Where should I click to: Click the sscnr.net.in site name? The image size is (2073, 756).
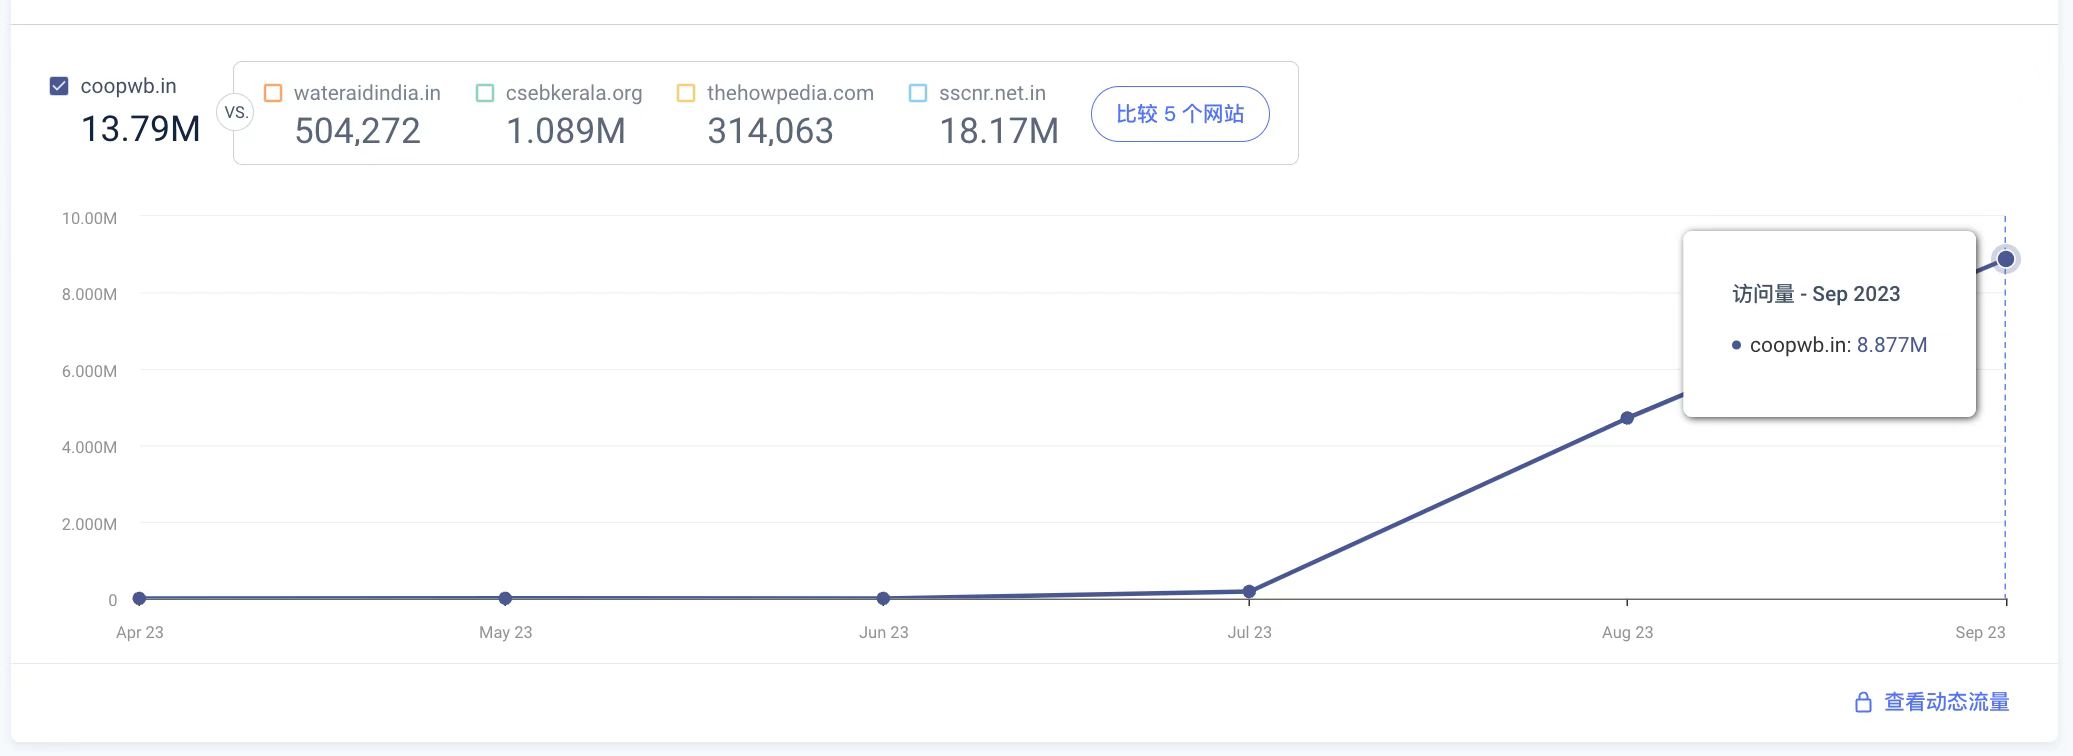click(x=992, y=93)
